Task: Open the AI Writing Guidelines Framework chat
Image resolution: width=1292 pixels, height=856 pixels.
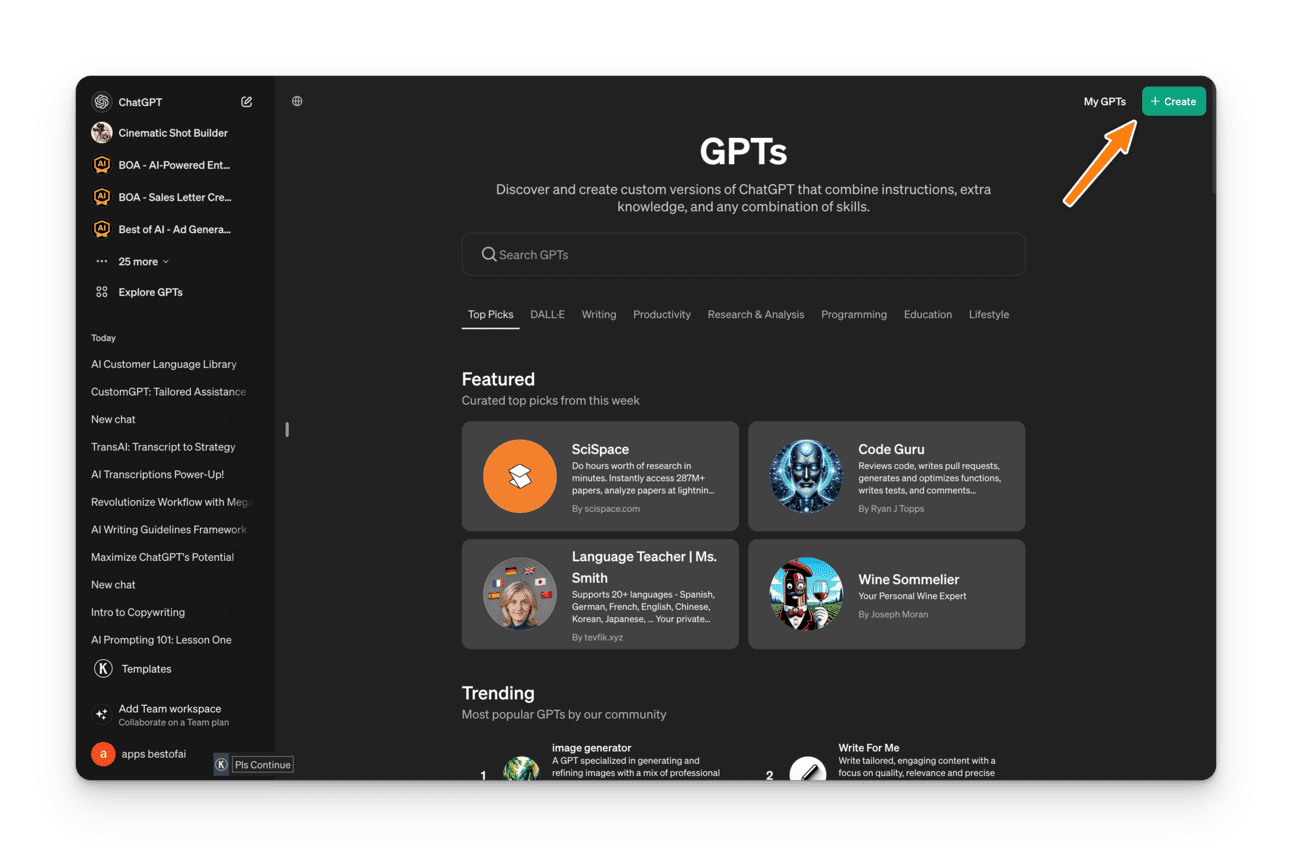Action: point(170,530)
